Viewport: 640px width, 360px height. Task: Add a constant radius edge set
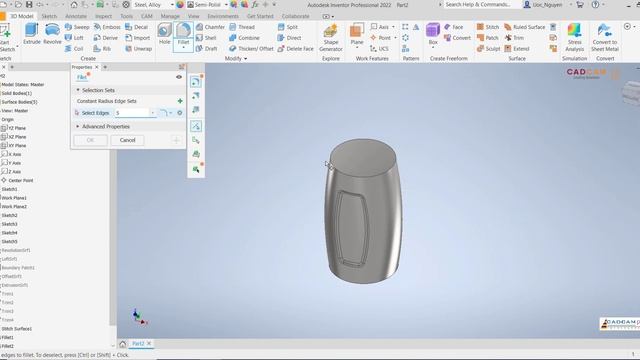point(180,101)
